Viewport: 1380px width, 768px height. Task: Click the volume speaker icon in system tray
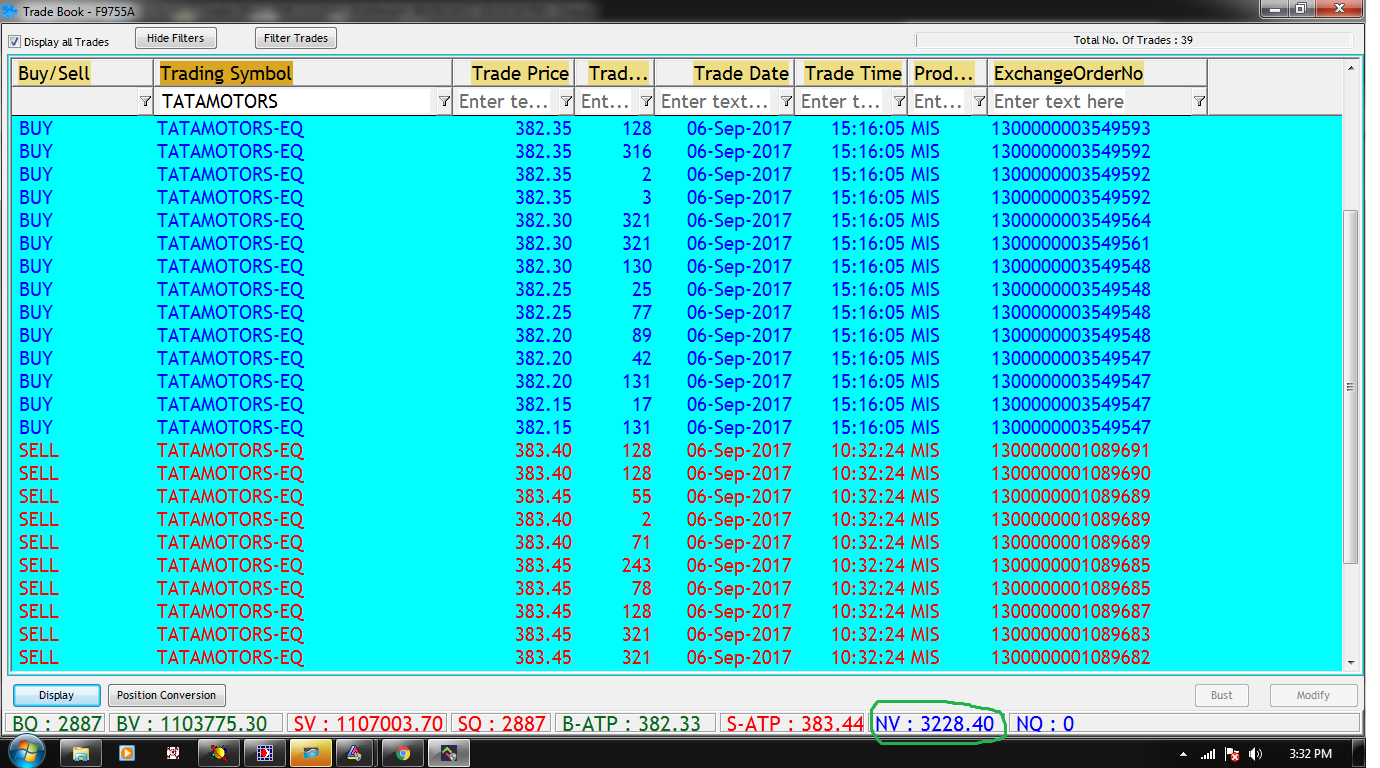1255,754
